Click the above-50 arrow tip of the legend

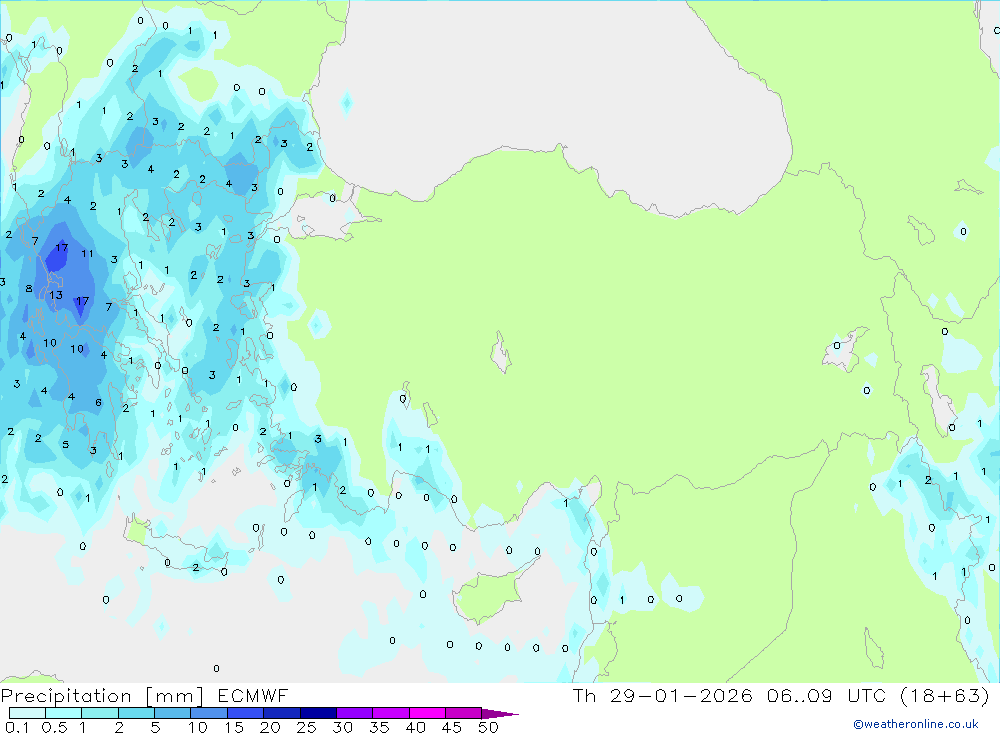(499, 714)
